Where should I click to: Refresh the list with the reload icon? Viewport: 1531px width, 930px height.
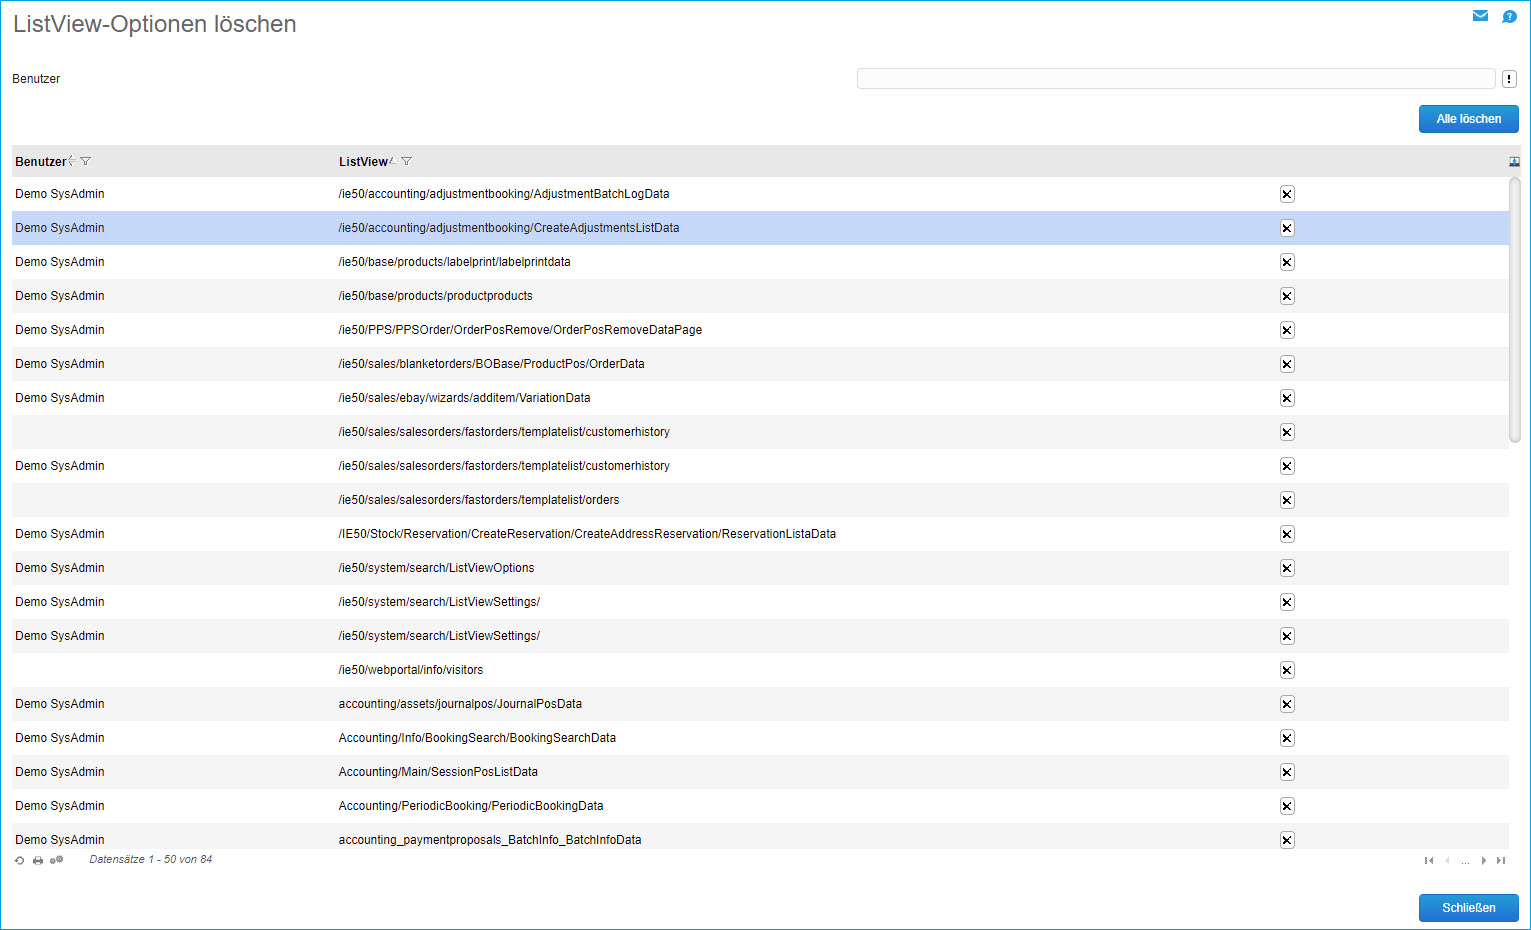(20, 860)
